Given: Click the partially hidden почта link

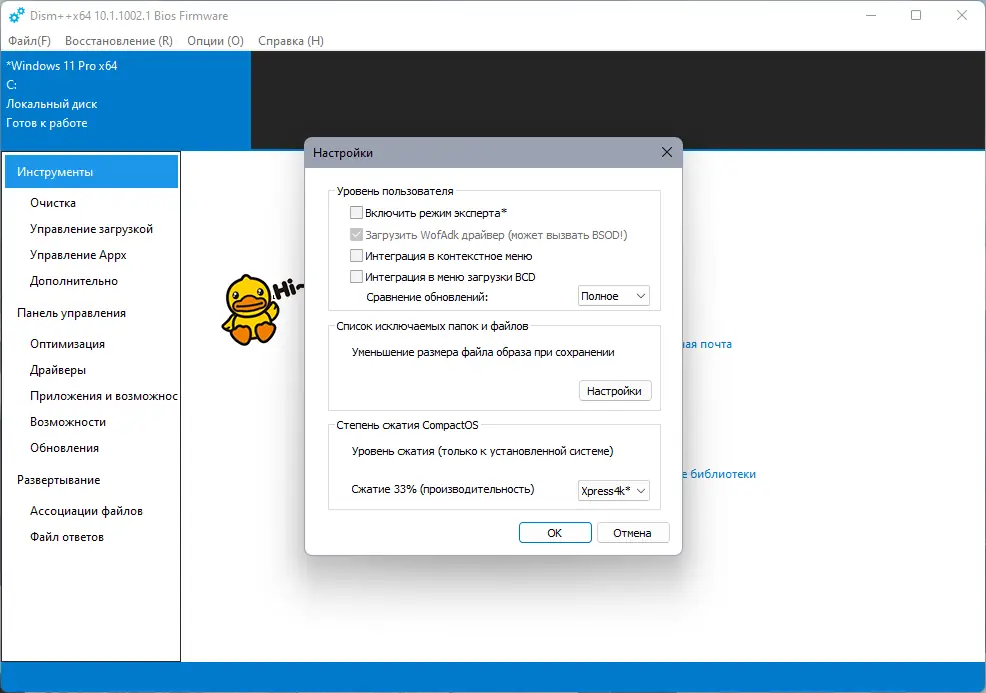Looking at the screenshot, I should (x=707, y=344).
